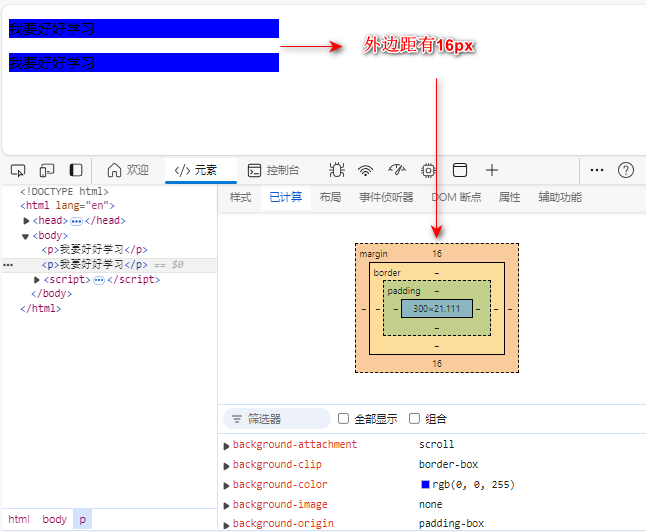The width and height of the screenshot is (646, 532).
Task: Open the DOM 断点 breakpoints tab
Action: [x=456, y=197]
